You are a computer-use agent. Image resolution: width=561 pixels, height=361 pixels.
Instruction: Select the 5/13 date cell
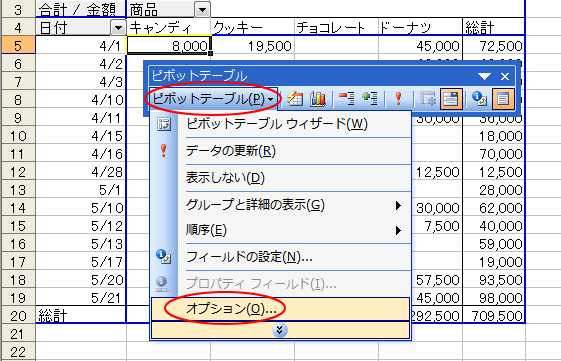click(x=81, y=244)
